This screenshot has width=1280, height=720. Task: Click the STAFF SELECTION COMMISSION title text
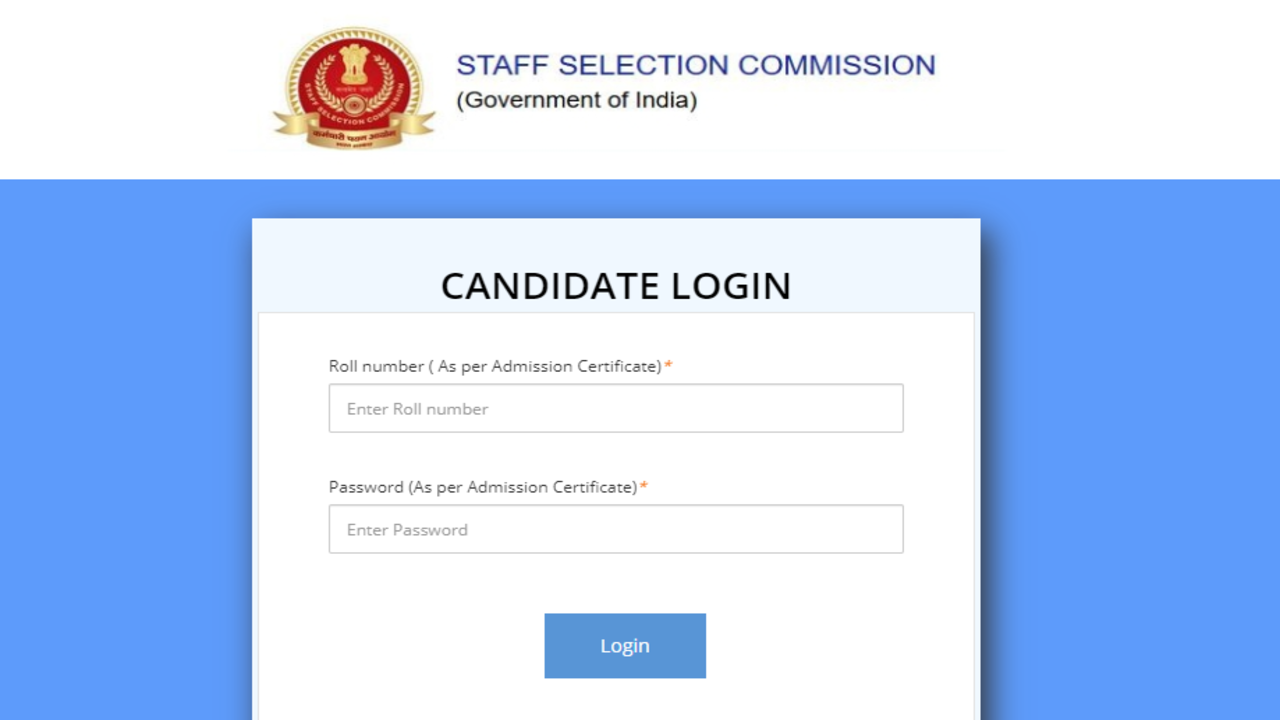coord(695,66)
